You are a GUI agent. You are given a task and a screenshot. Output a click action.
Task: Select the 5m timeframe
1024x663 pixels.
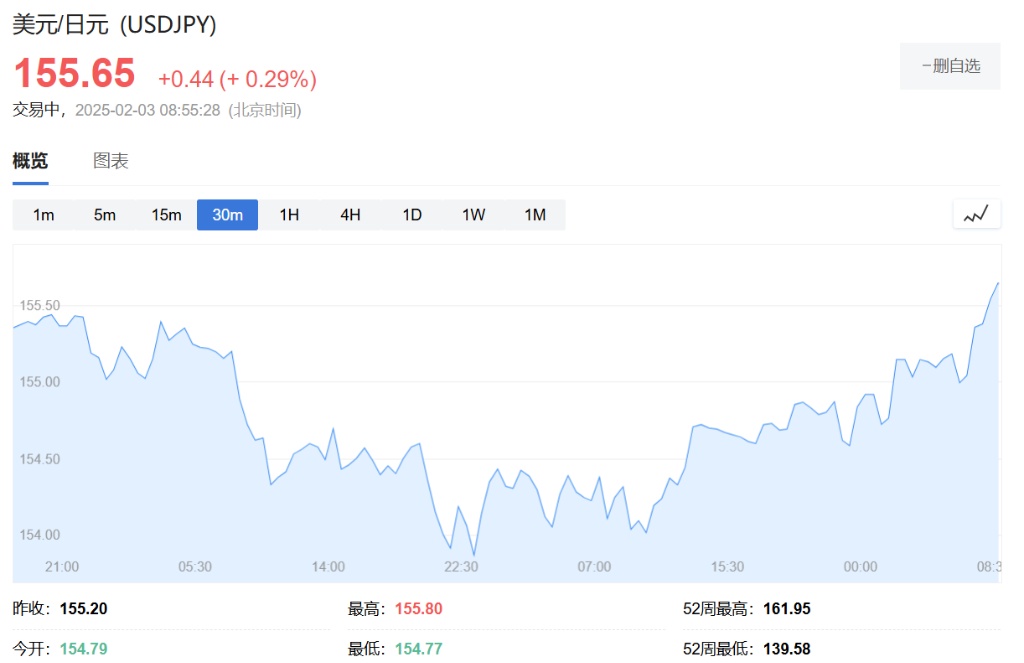coord(104,215)
